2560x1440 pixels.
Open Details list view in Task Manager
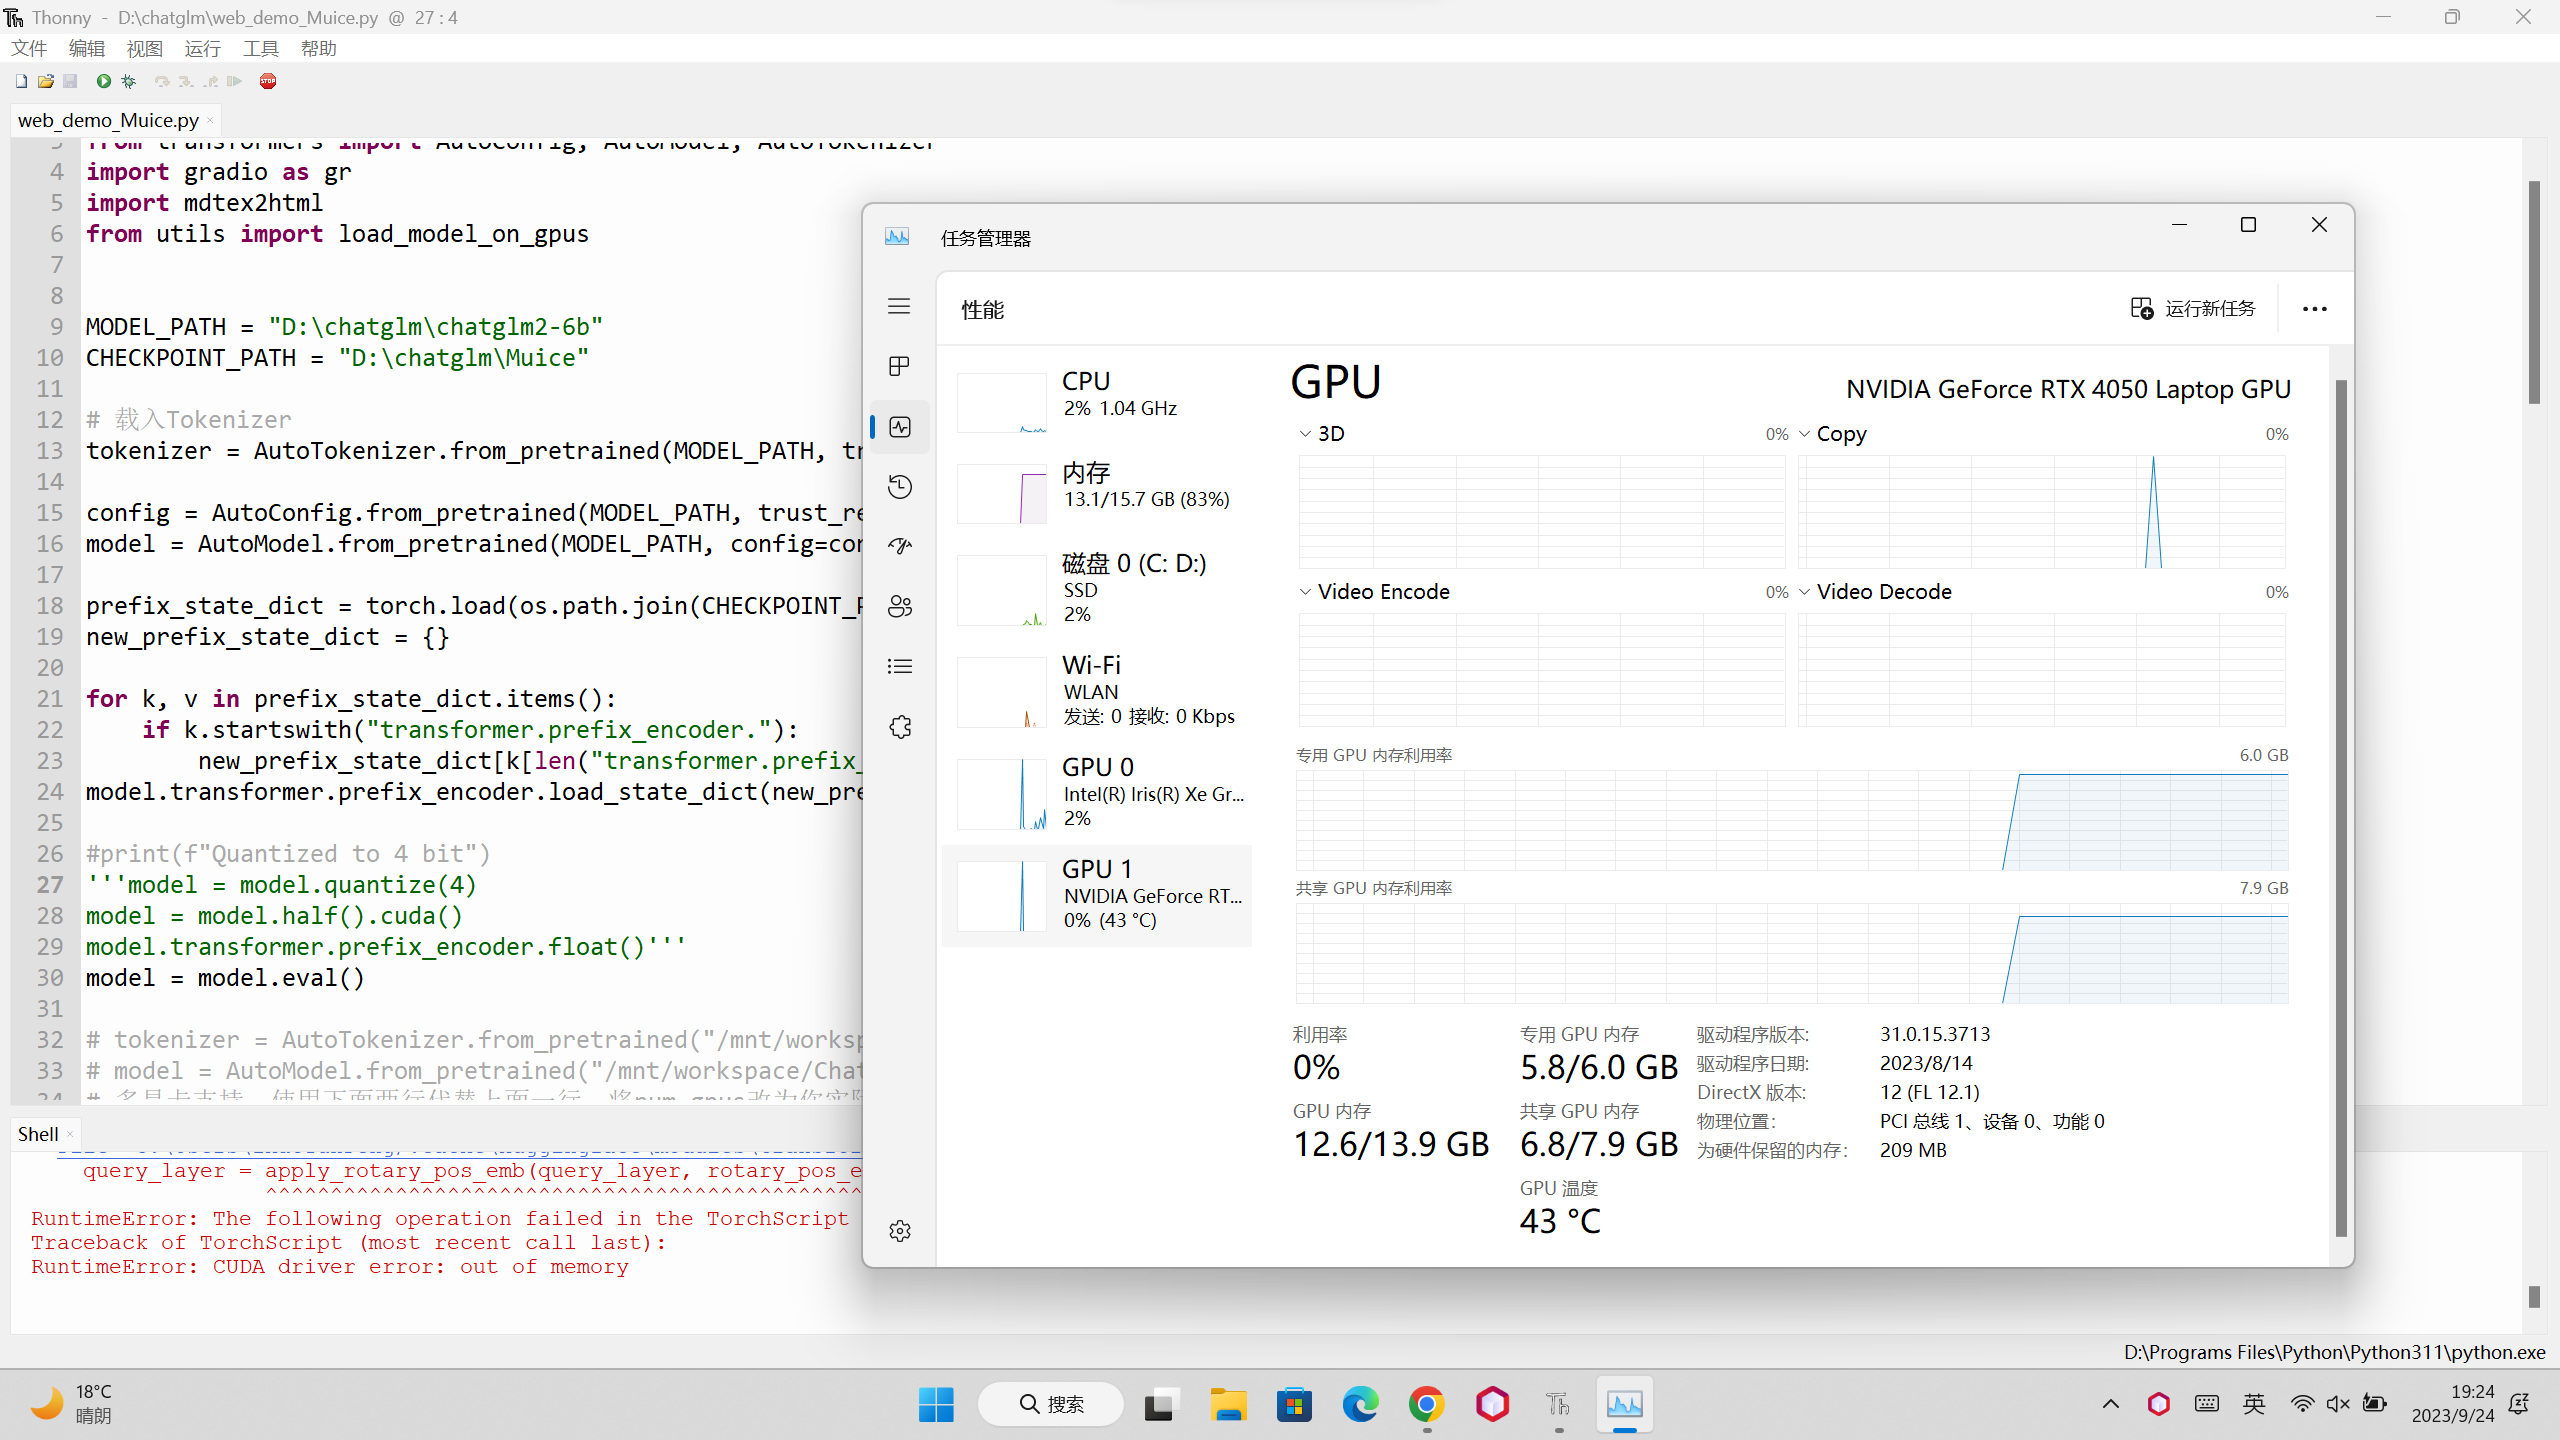899,666
